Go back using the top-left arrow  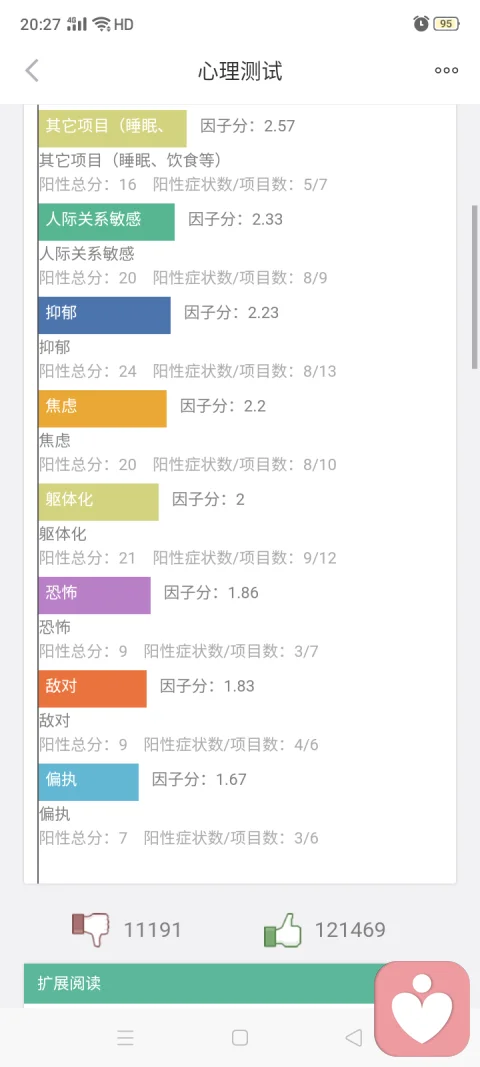tap(32, 70)
